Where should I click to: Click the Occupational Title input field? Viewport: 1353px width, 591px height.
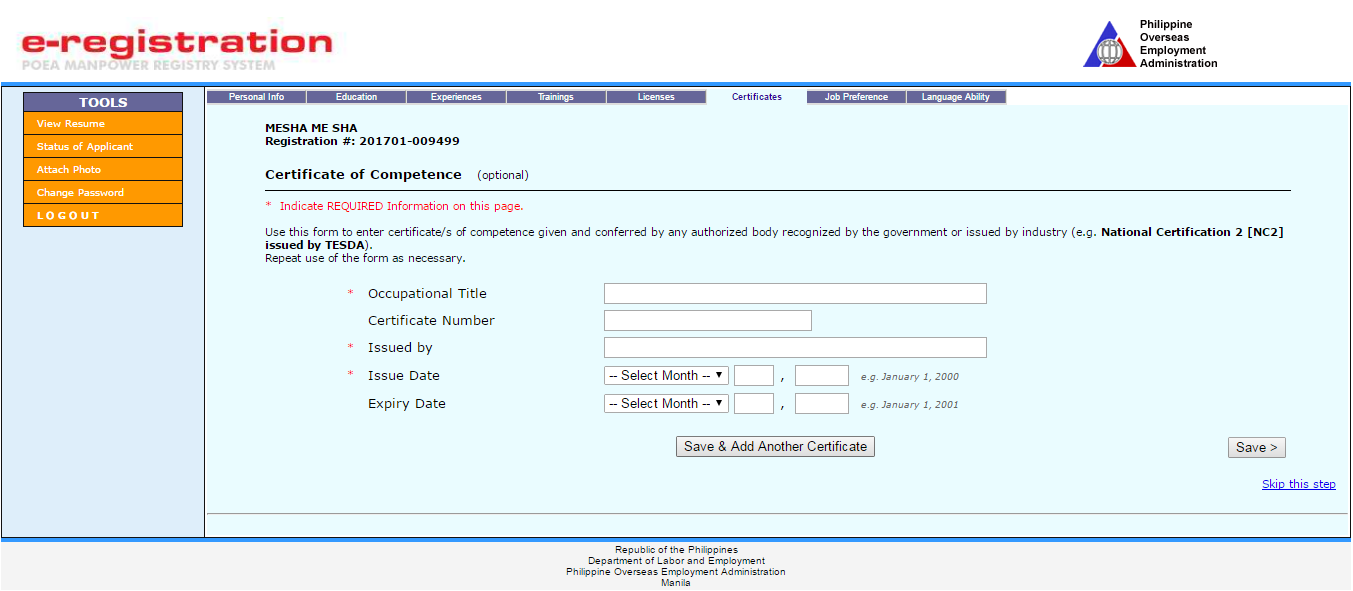point(794,293)
